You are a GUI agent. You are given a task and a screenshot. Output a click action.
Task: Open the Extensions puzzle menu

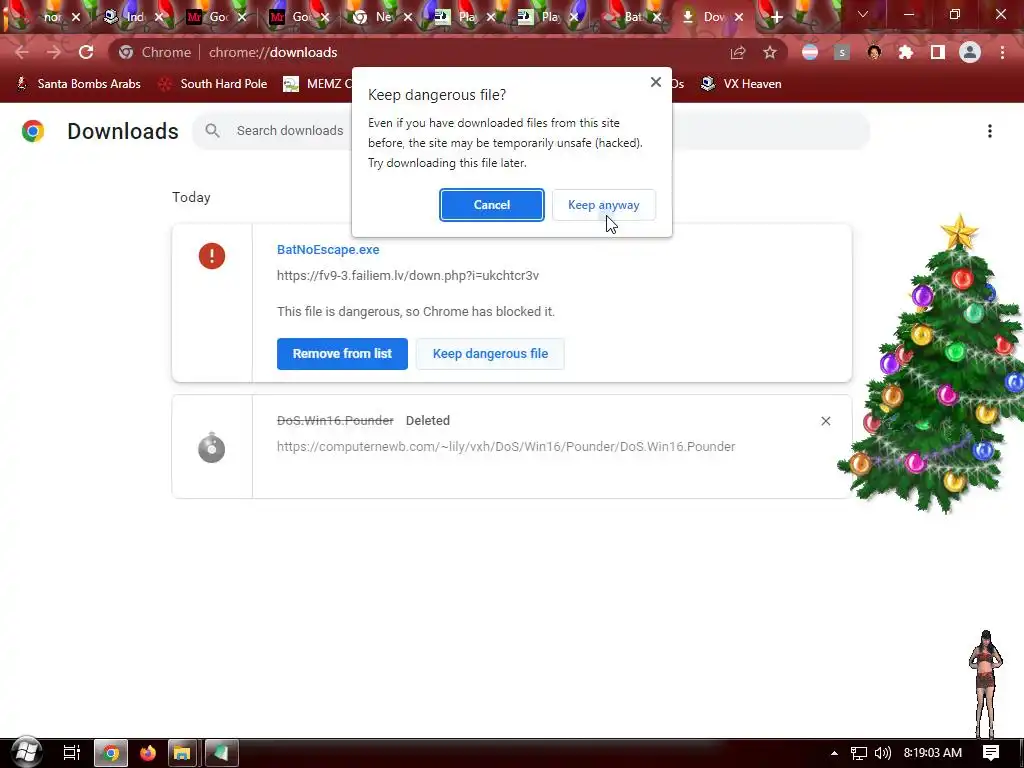(906, 52)
